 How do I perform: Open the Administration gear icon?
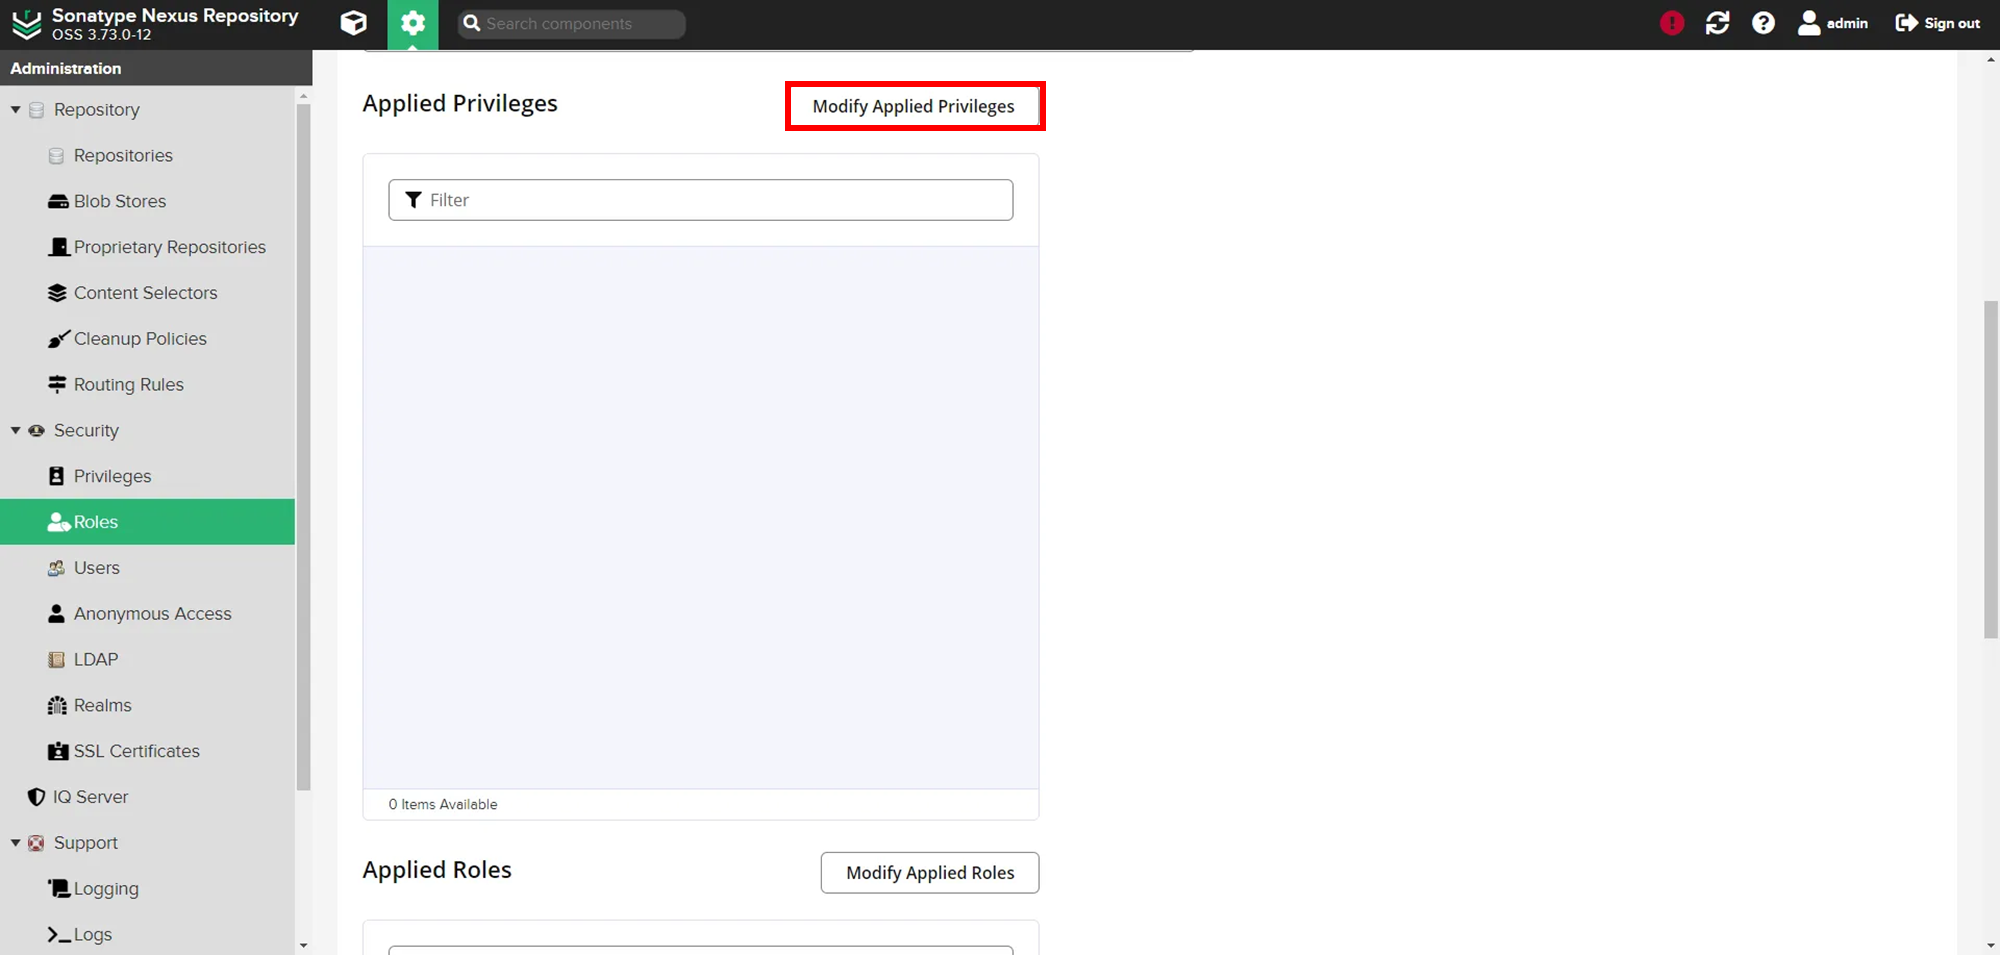[x=413, y=23]
